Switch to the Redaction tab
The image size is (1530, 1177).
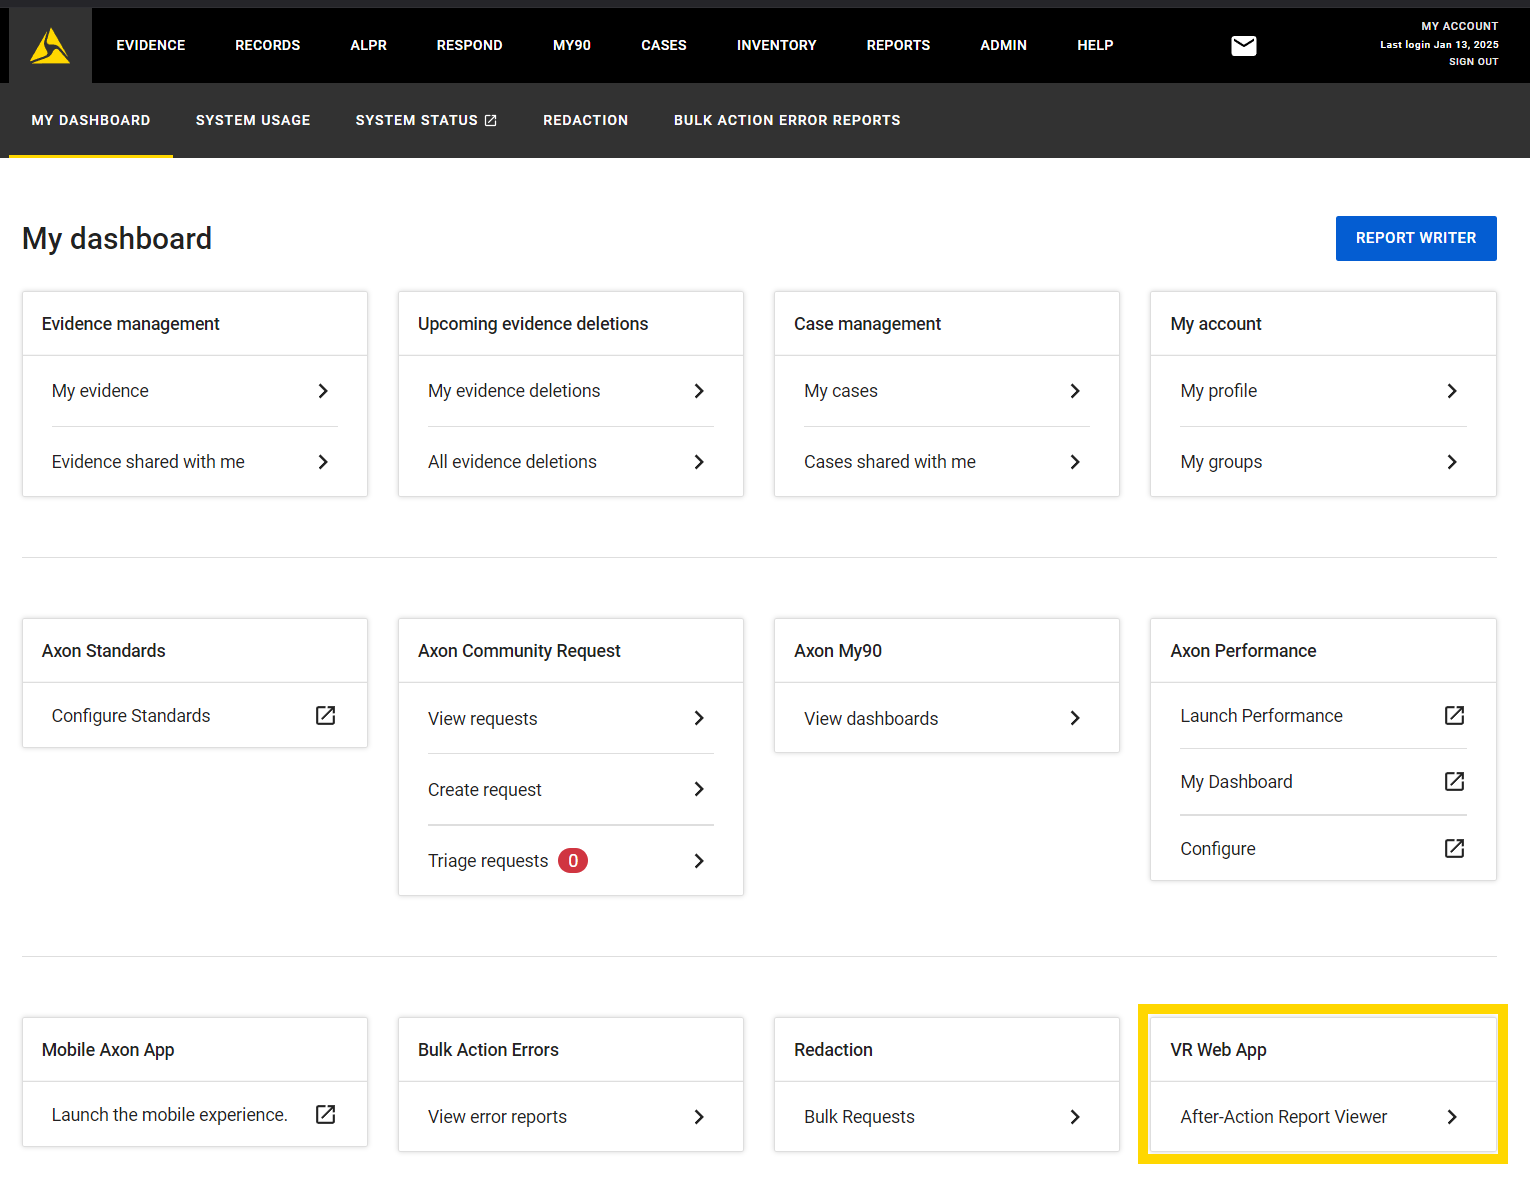pos(586,121)
